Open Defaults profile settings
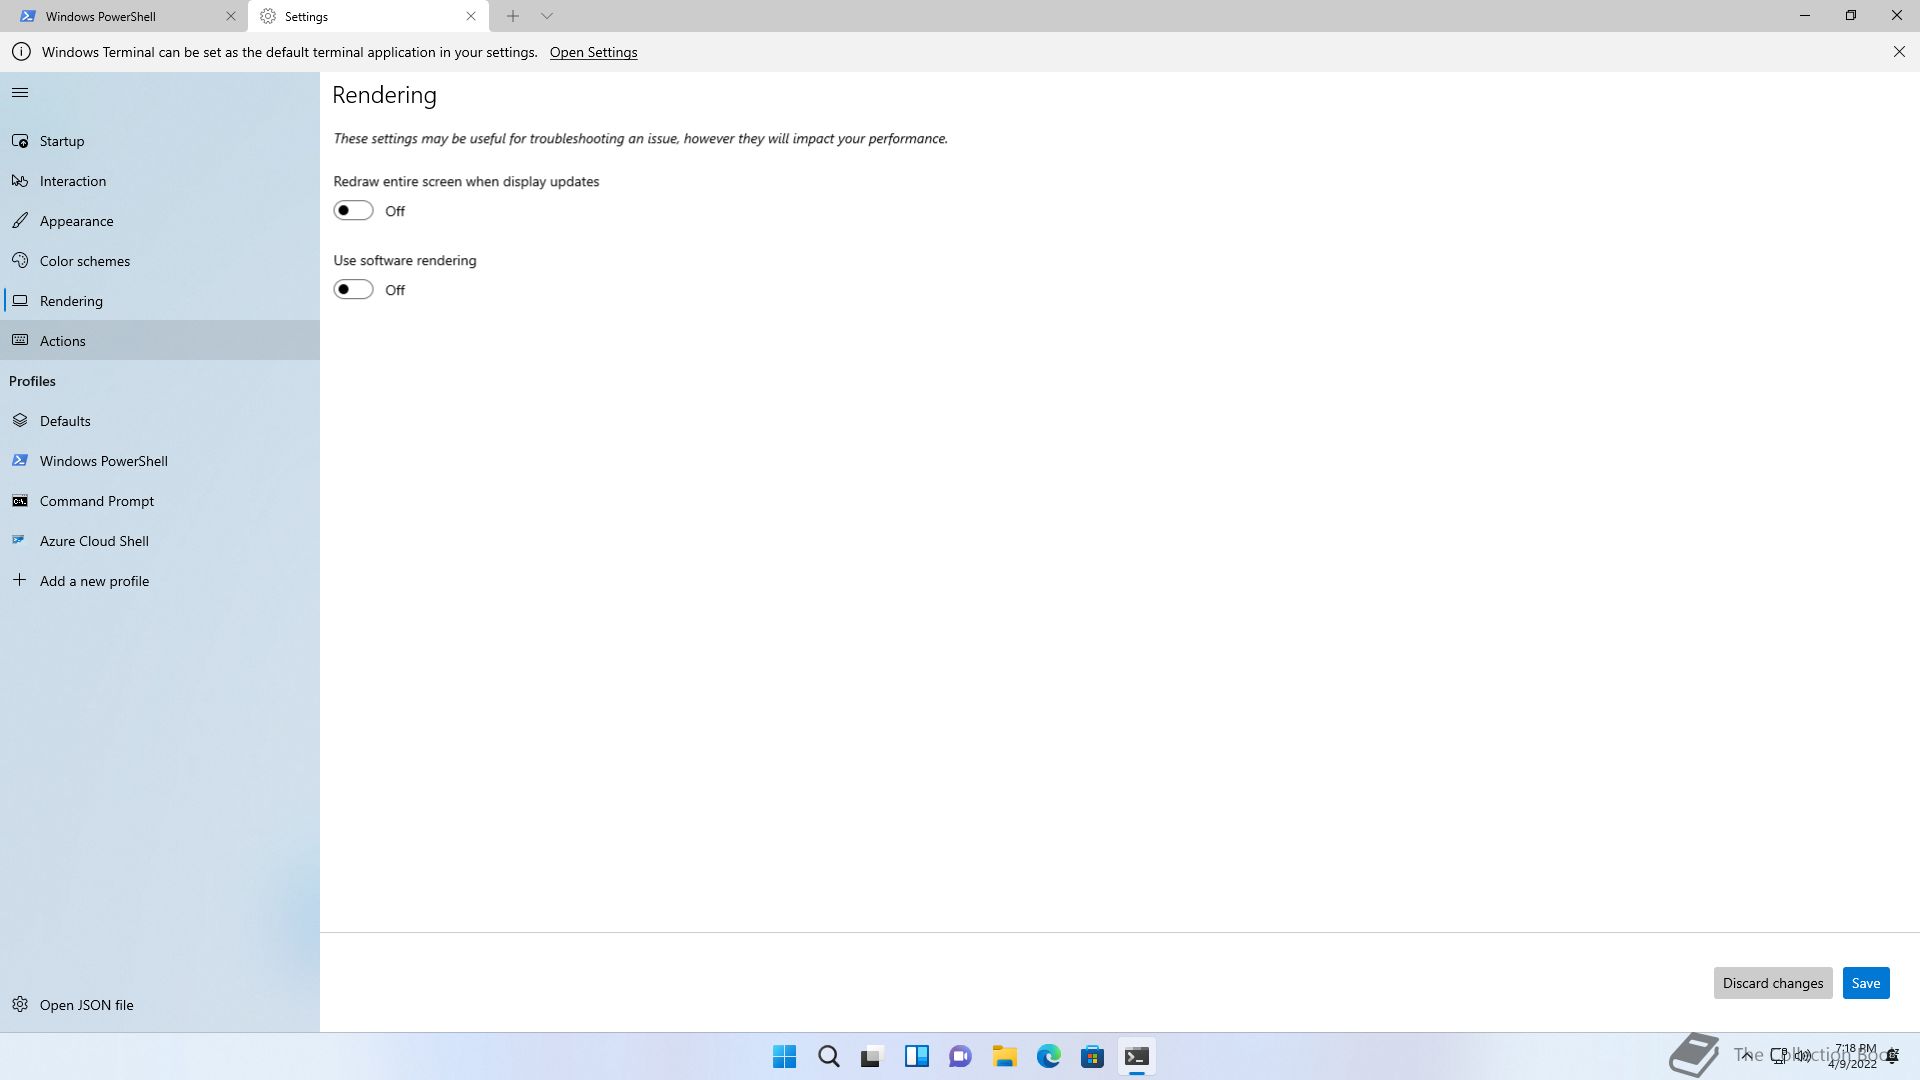 pyautogui.click(x=160, y=421)
